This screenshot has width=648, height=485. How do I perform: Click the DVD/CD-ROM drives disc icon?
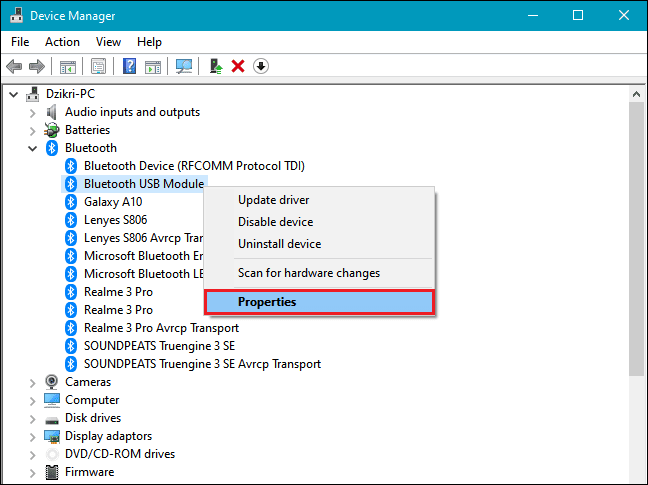(x=52, y=454)
